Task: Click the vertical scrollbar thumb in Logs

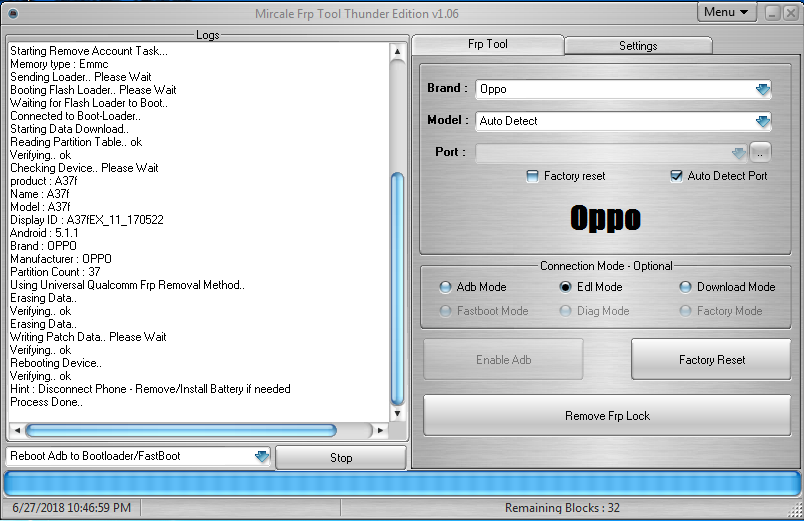Action: [397, 289]
